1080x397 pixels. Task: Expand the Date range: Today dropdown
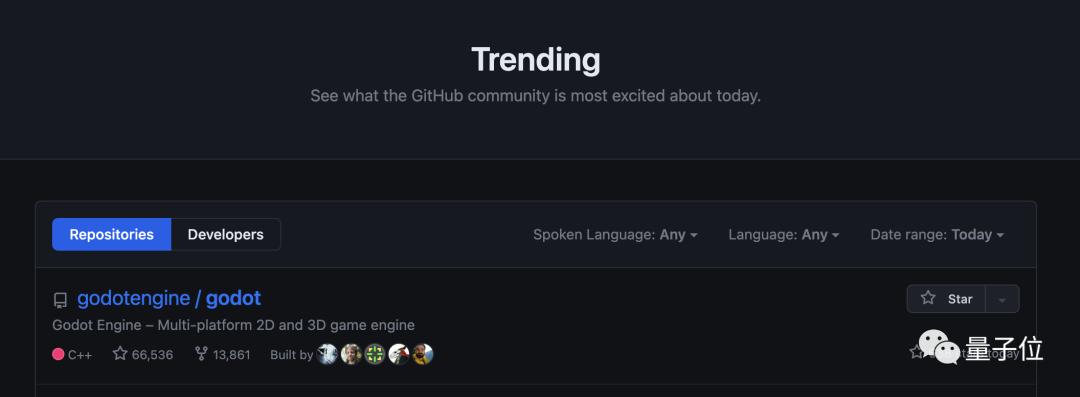pyautogui.click(x=937, y=234)
